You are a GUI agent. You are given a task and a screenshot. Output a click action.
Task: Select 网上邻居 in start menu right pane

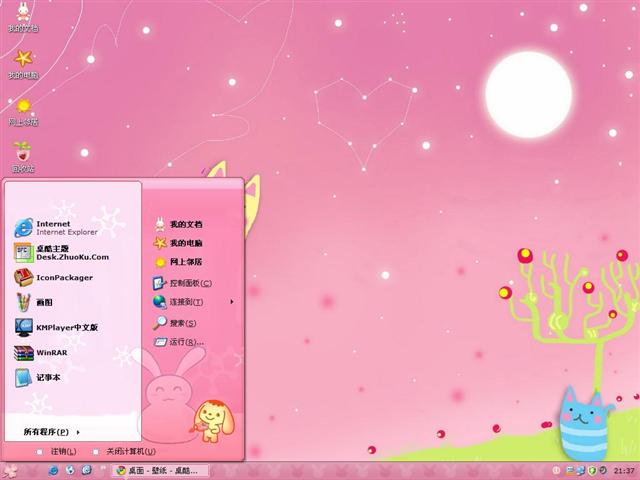(x=178, y=262)
